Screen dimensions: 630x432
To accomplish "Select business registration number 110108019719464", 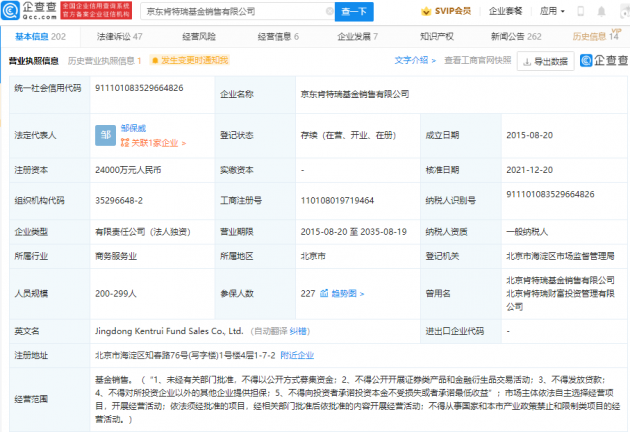I will click(x=337, y=200).
